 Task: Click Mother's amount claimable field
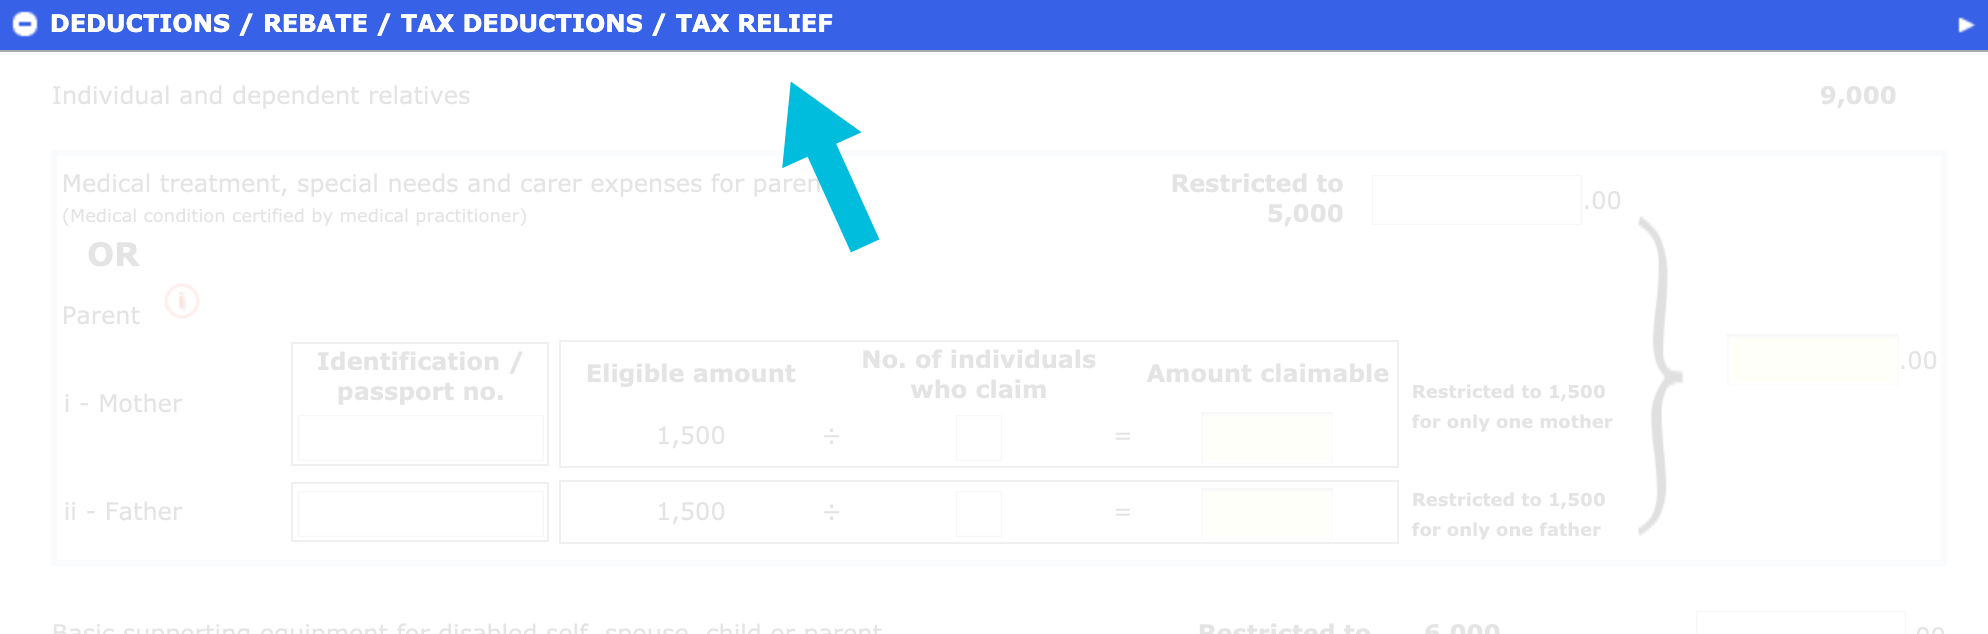pyautogui.click(x=1267, y=437)
